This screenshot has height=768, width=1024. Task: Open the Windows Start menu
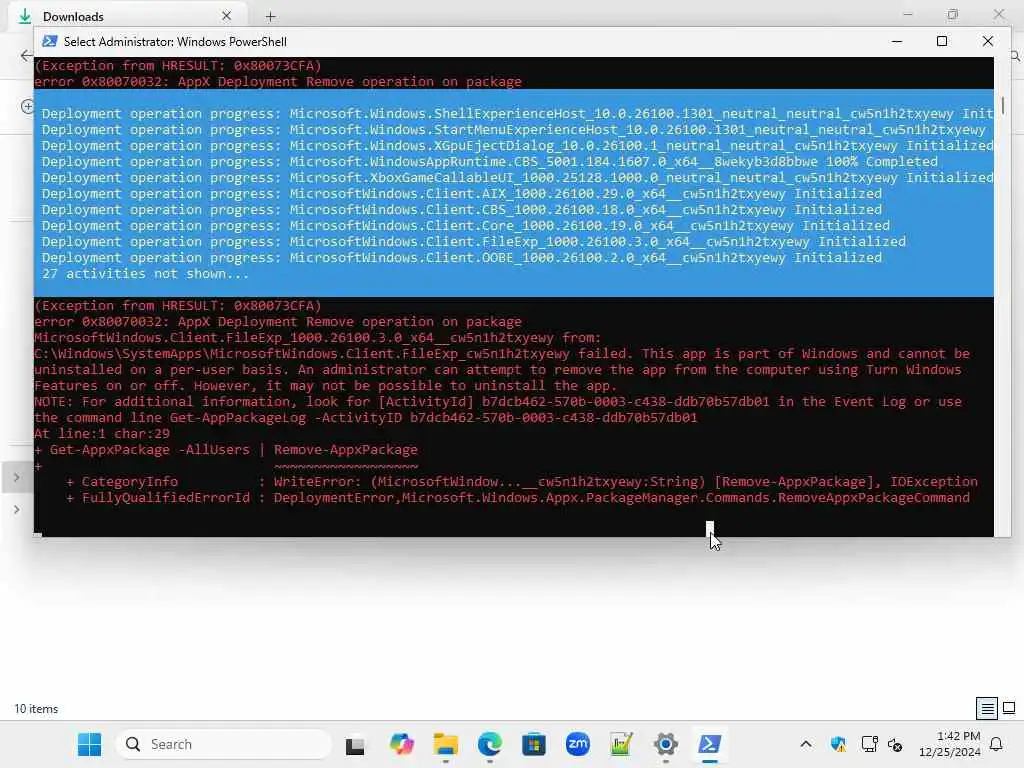click(x=89, y=744)
